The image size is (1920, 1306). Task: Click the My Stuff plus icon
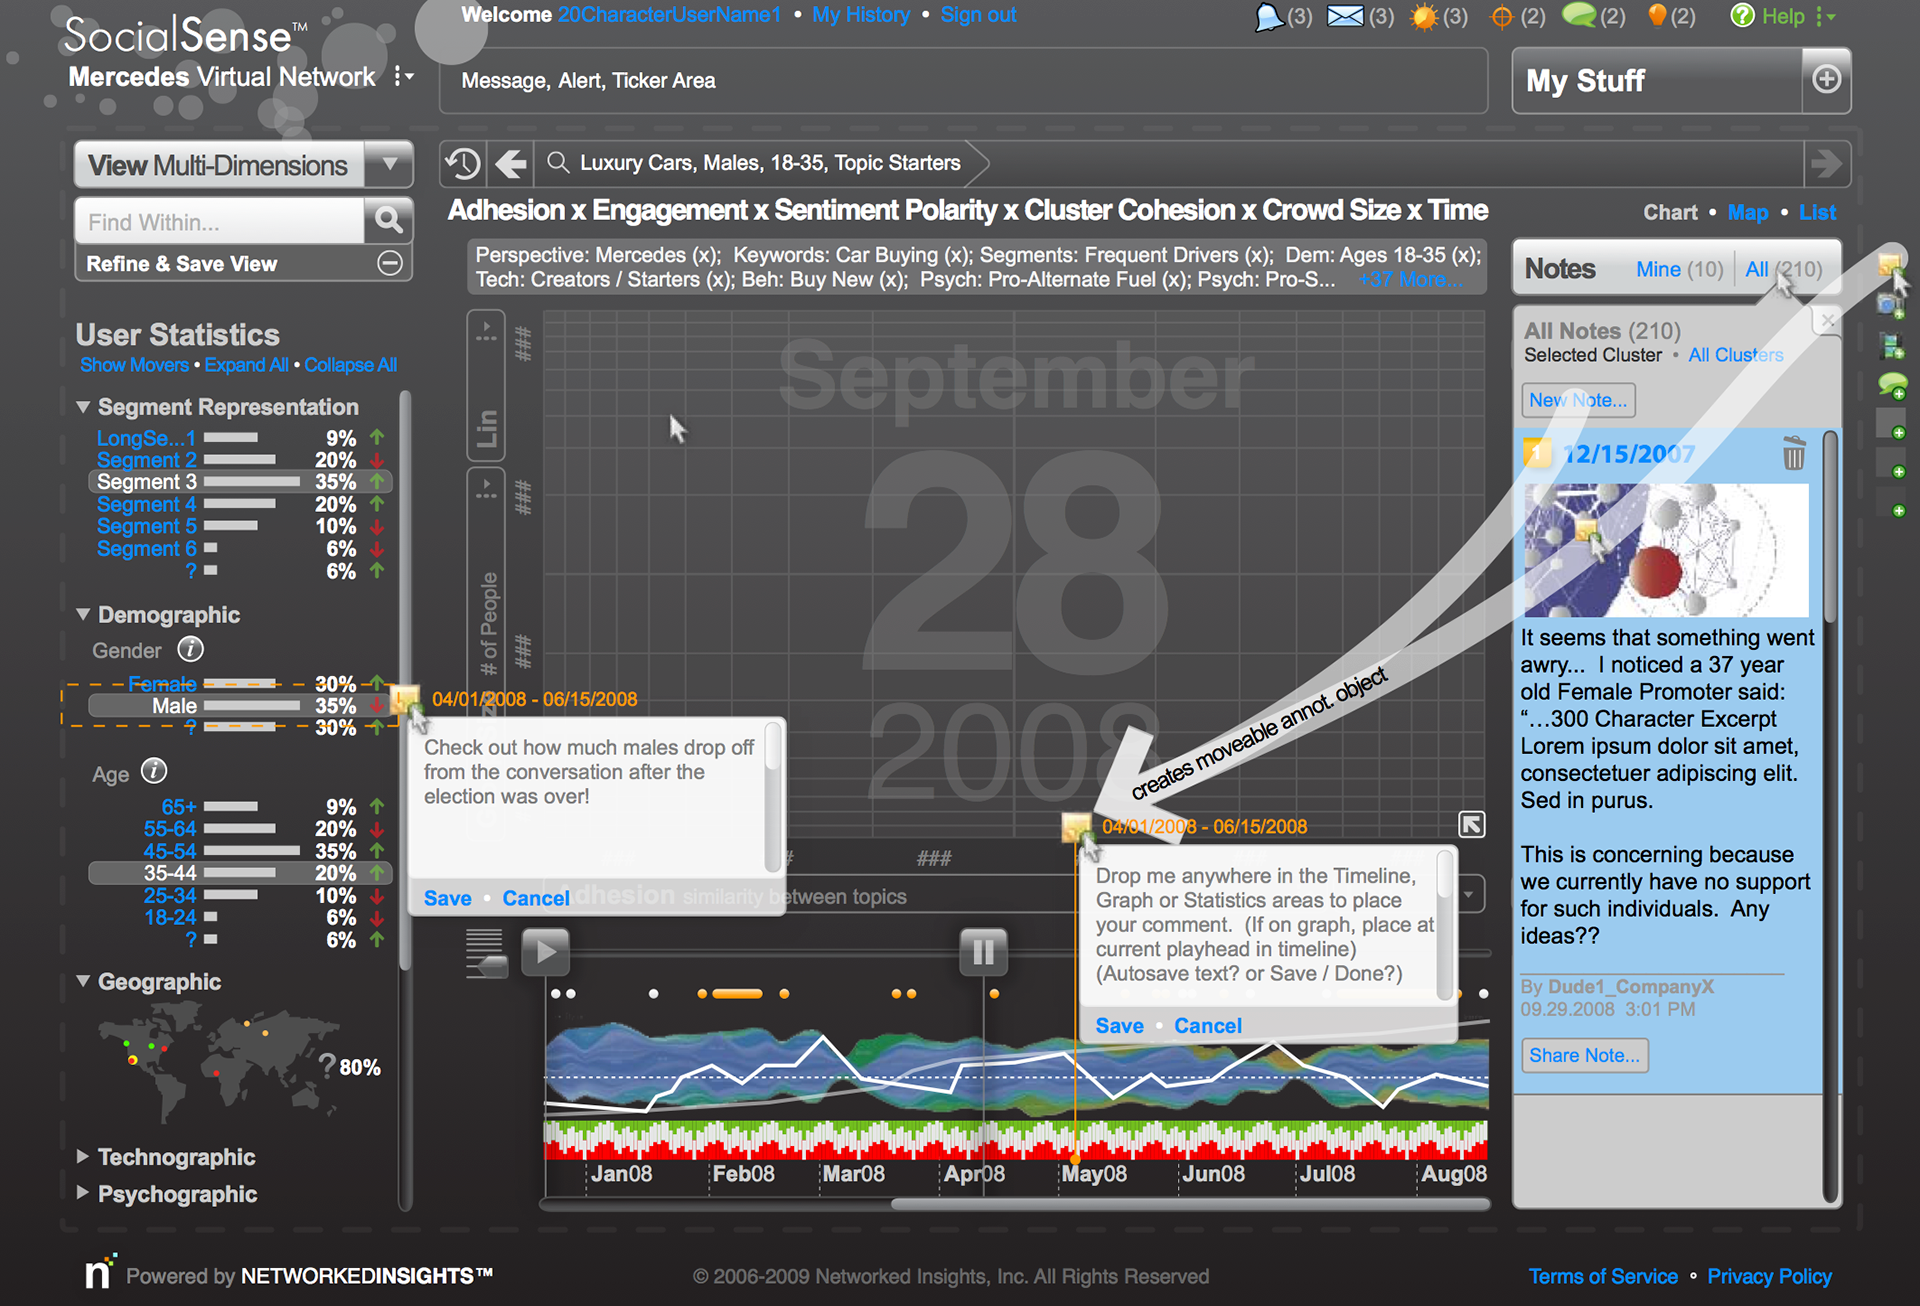click(1826, 79)
